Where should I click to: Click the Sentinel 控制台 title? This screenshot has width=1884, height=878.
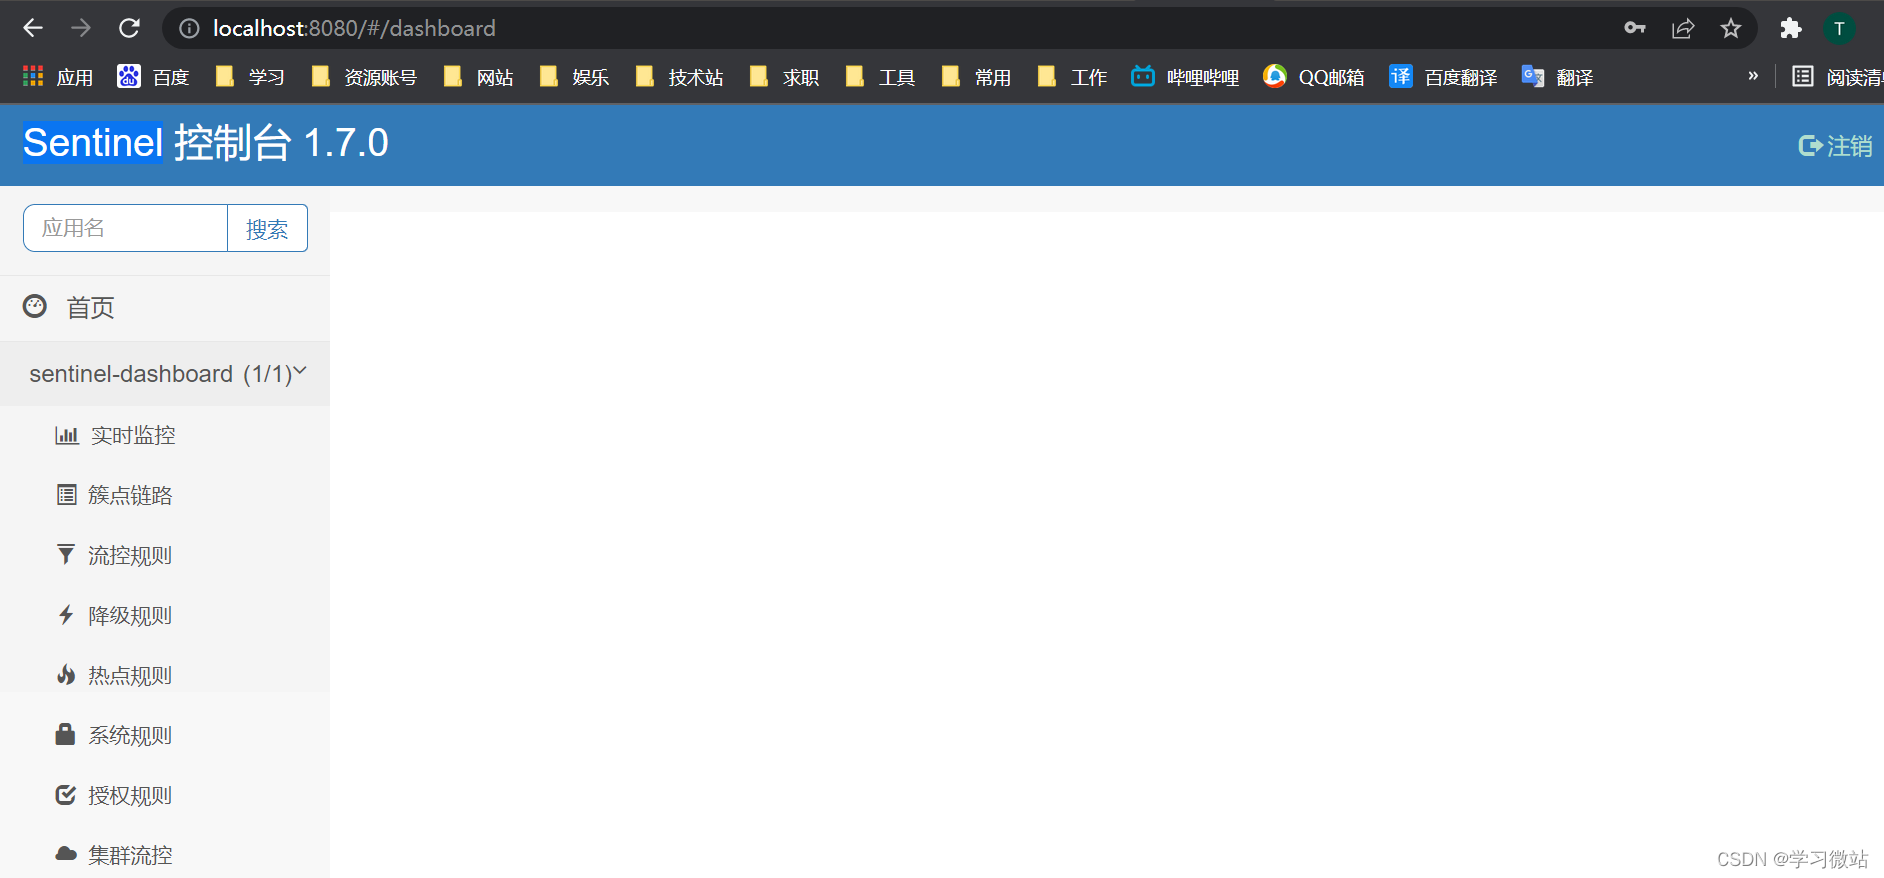(206, 143)
